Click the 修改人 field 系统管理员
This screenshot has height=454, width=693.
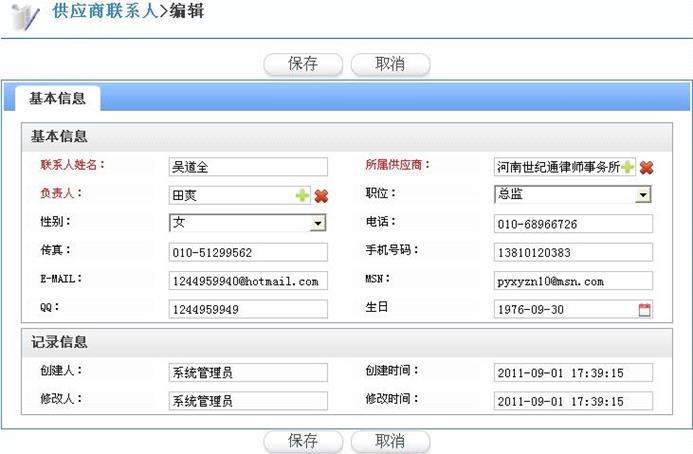pyautogui.click(x=248, y=401)
